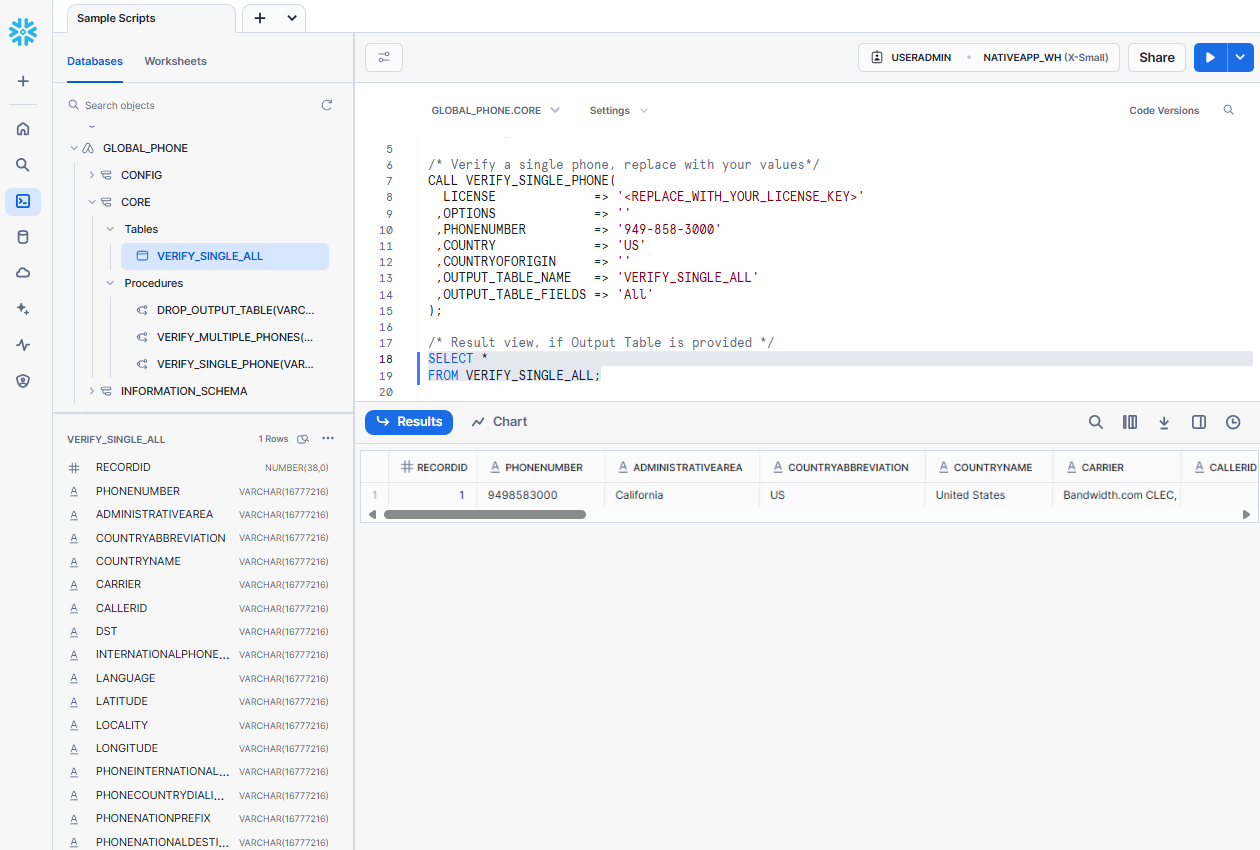Open query history clock icon
The width and height of the screenshot is (1260, 850).
(1233, 422)
